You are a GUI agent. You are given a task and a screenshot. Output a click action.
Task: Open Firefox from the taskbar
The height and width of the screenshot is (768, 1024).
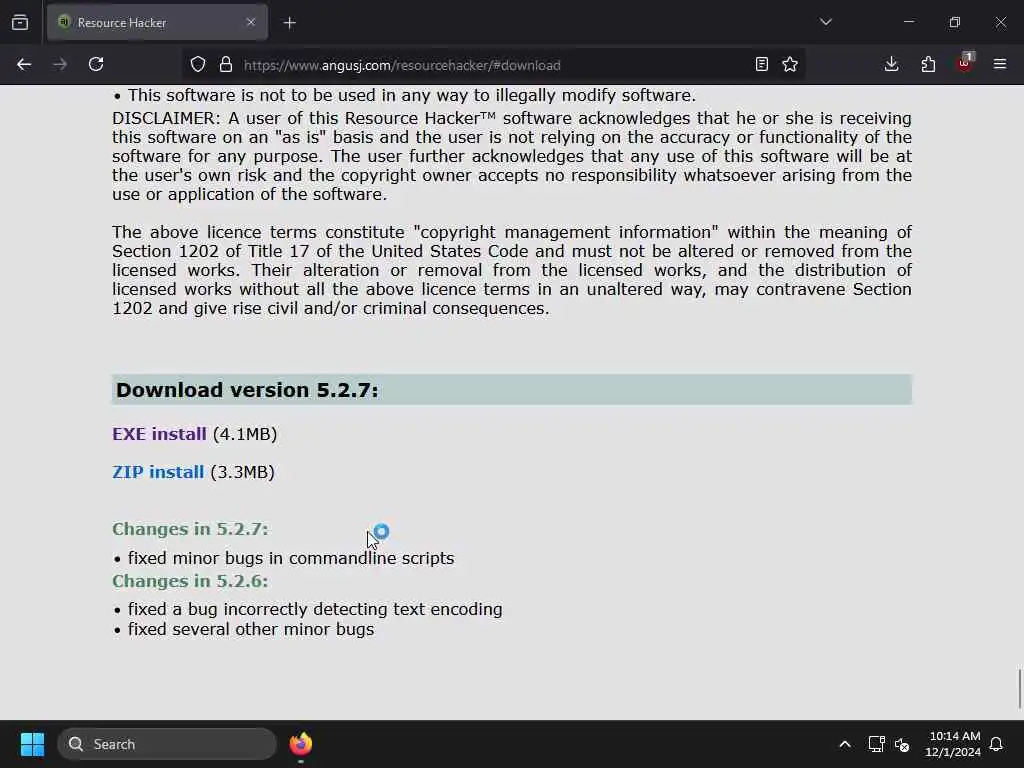point(300,744)
